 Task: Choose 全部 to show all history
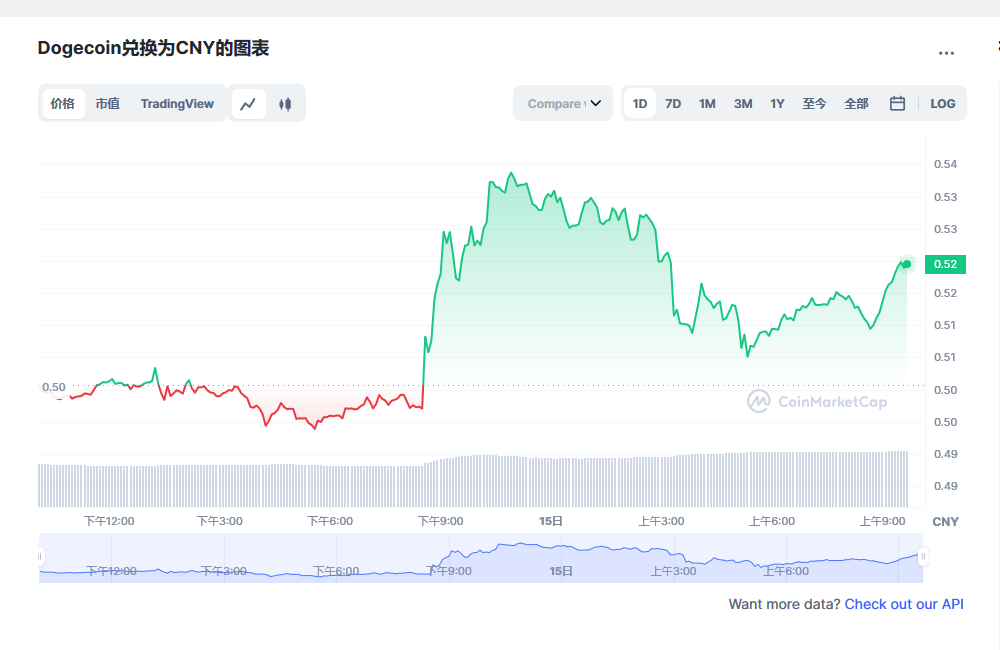pos(856,103)
